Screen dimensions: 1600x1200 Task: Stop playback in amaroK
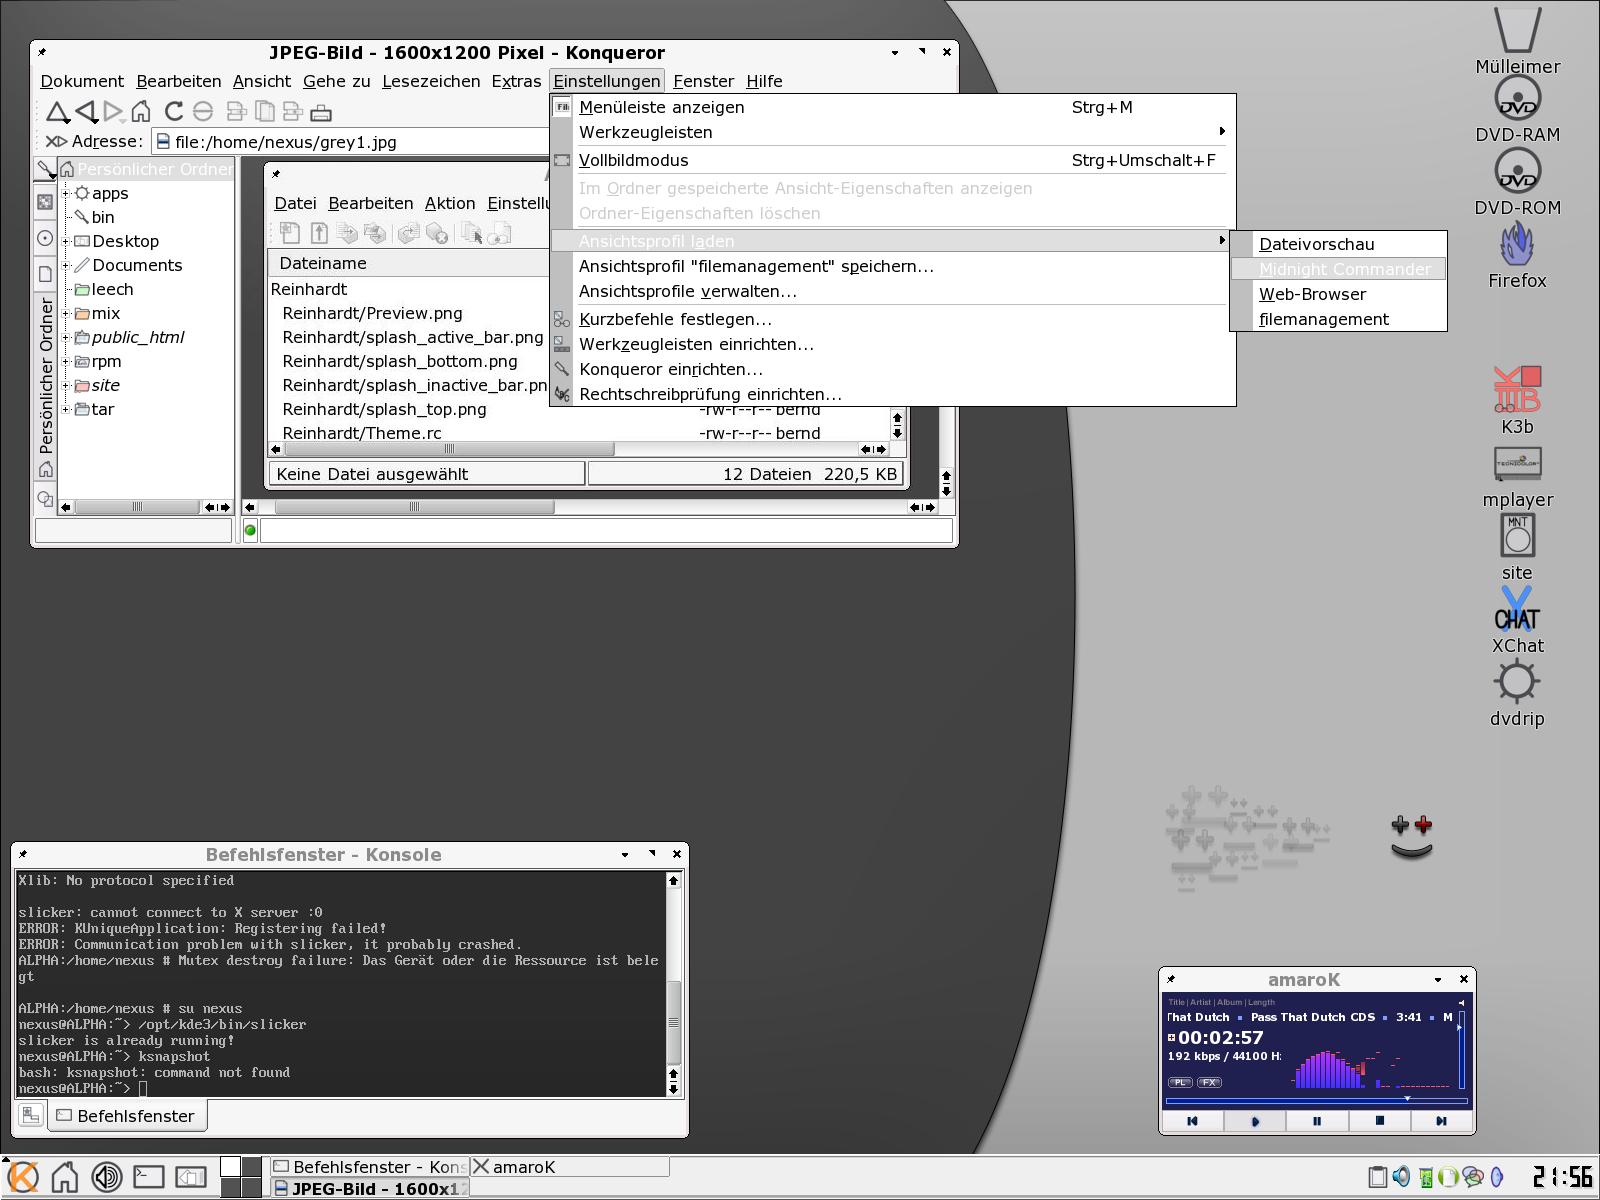tap(1379, 1121)
